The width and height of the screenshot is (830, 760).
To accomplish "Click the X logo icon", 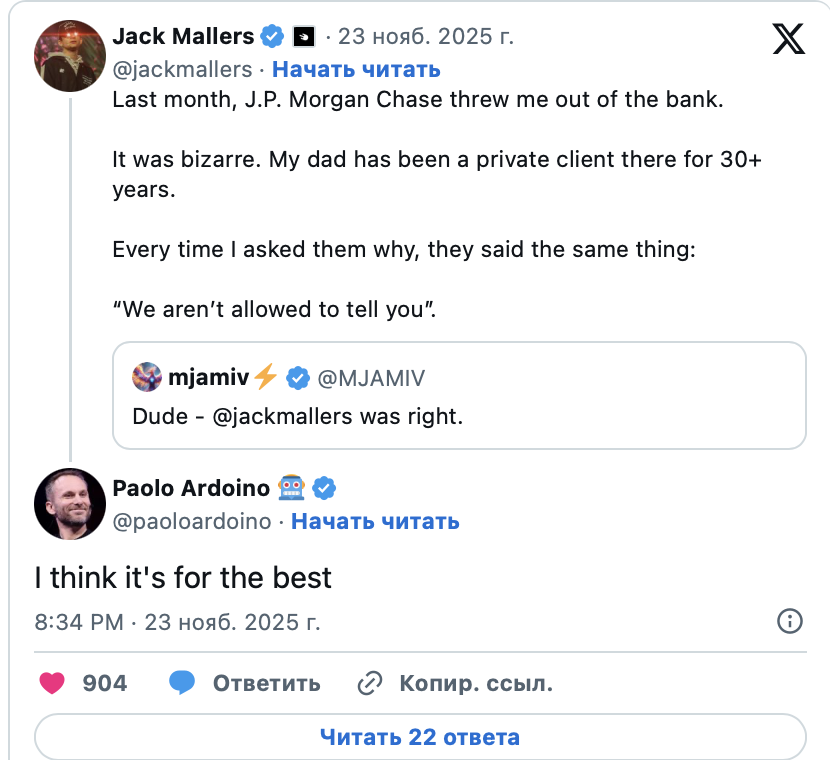I will click(788, 39).
